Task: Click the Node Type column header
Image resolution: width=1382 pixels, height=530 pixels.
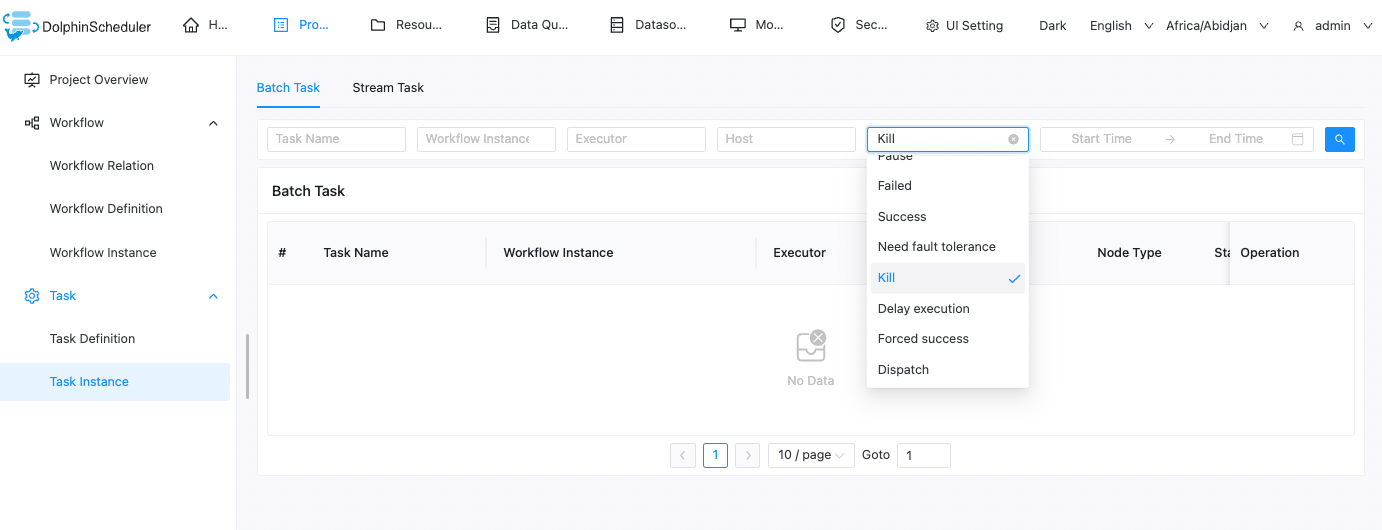Action: coord(1129,253)
